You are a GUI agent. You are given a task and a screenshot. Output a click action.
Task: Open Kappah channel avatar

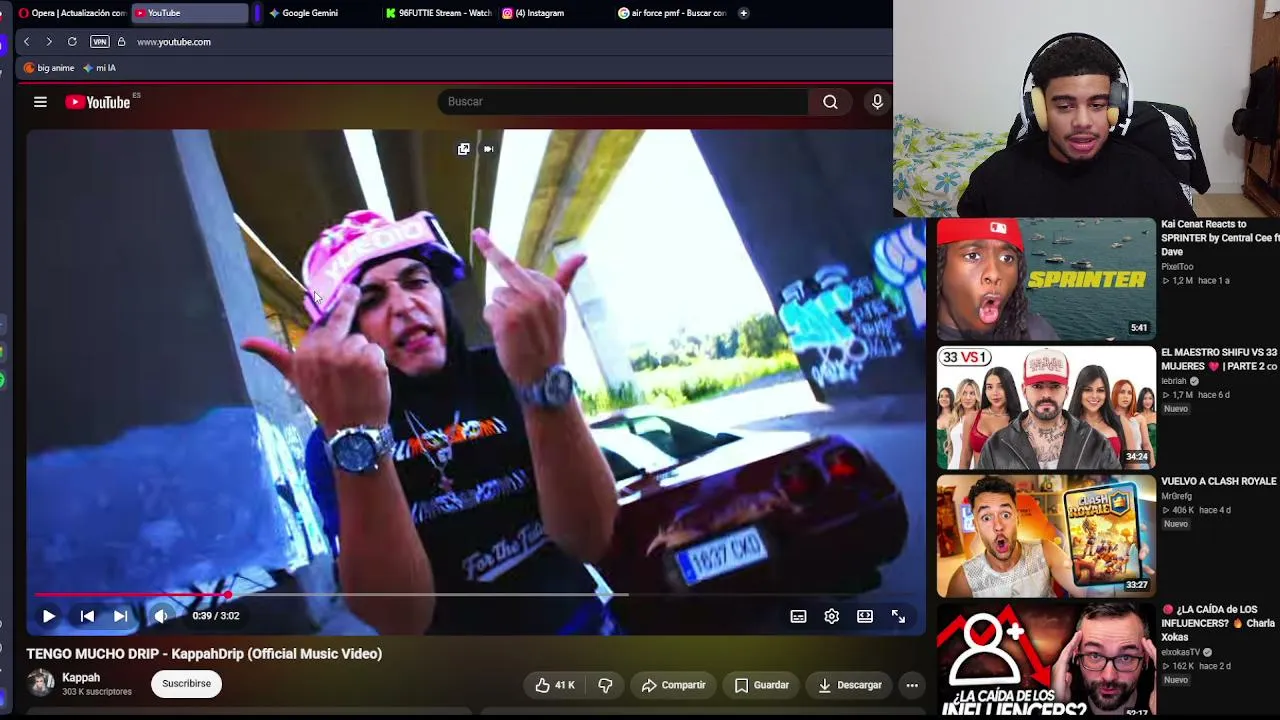coord(41,683)
